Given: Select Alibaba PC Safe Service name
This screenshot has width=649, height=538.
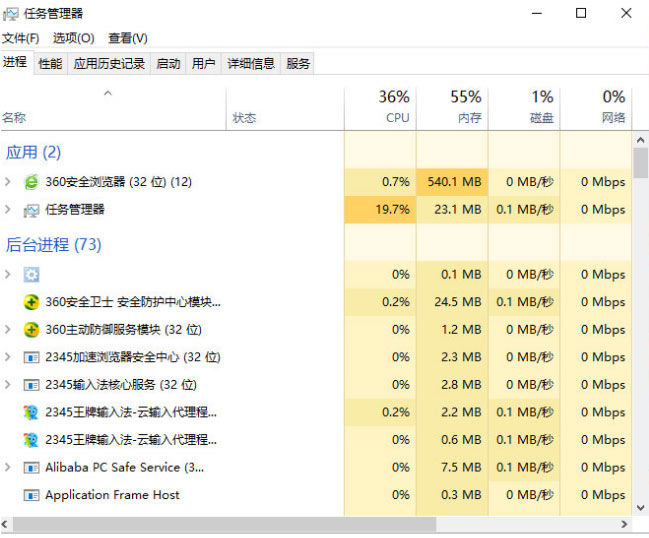Looking at the screenshot, I should point(125,467).
